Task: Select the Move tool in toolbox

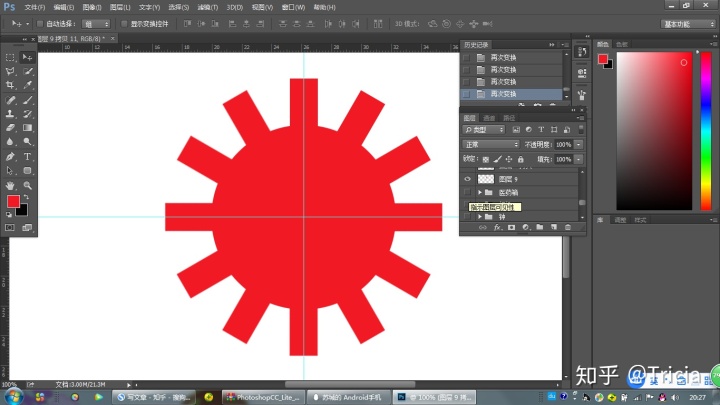Action: click(28, 57)
